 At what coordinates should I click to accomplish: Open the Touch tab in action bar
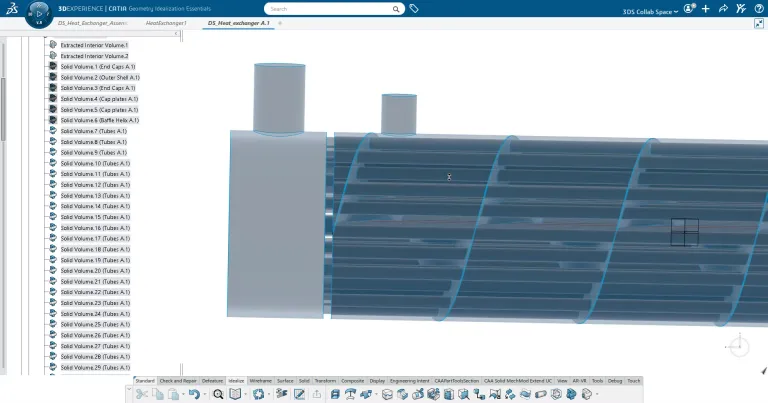click(634, 380)
